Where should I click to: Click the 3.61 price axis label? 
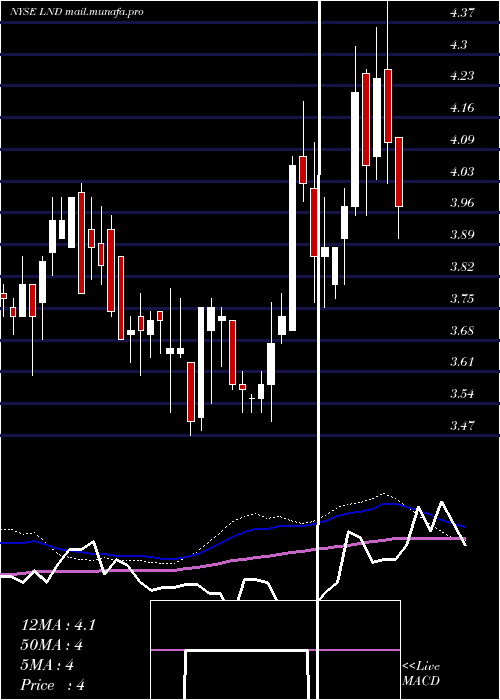coord(462,362)
